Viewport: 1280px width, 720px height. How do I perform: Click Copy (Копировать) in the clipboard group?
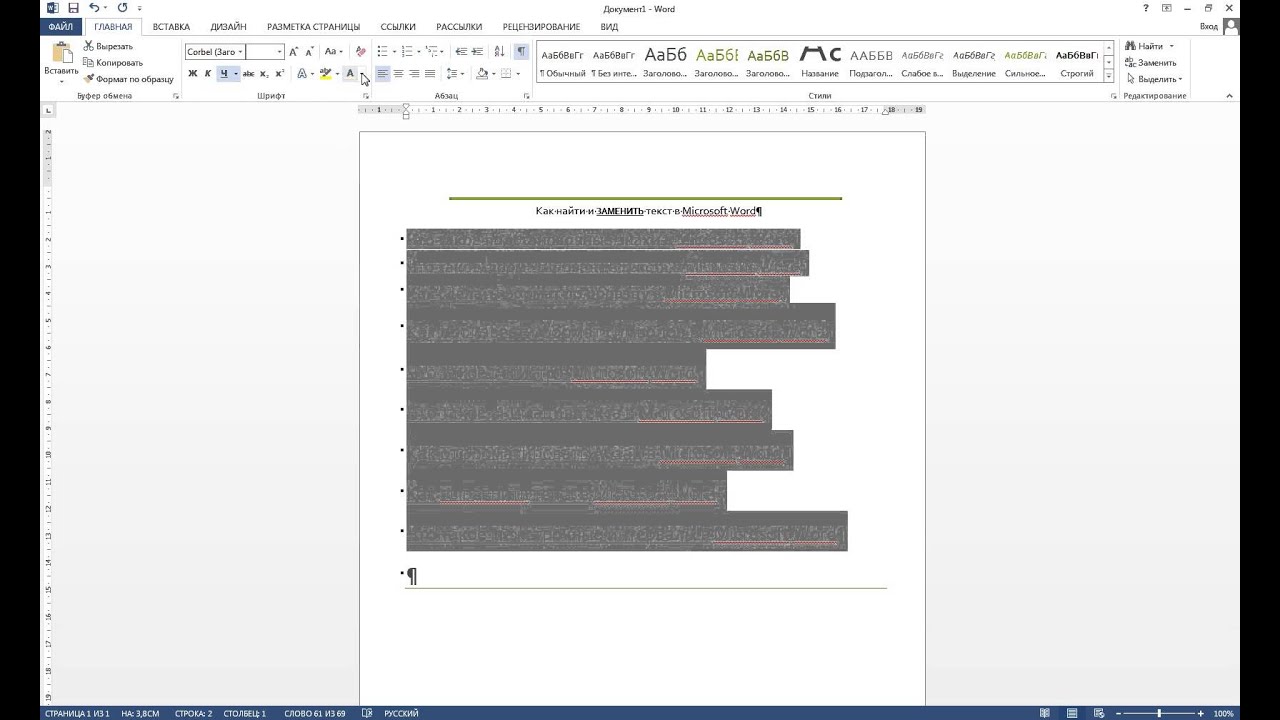[113, 62]
